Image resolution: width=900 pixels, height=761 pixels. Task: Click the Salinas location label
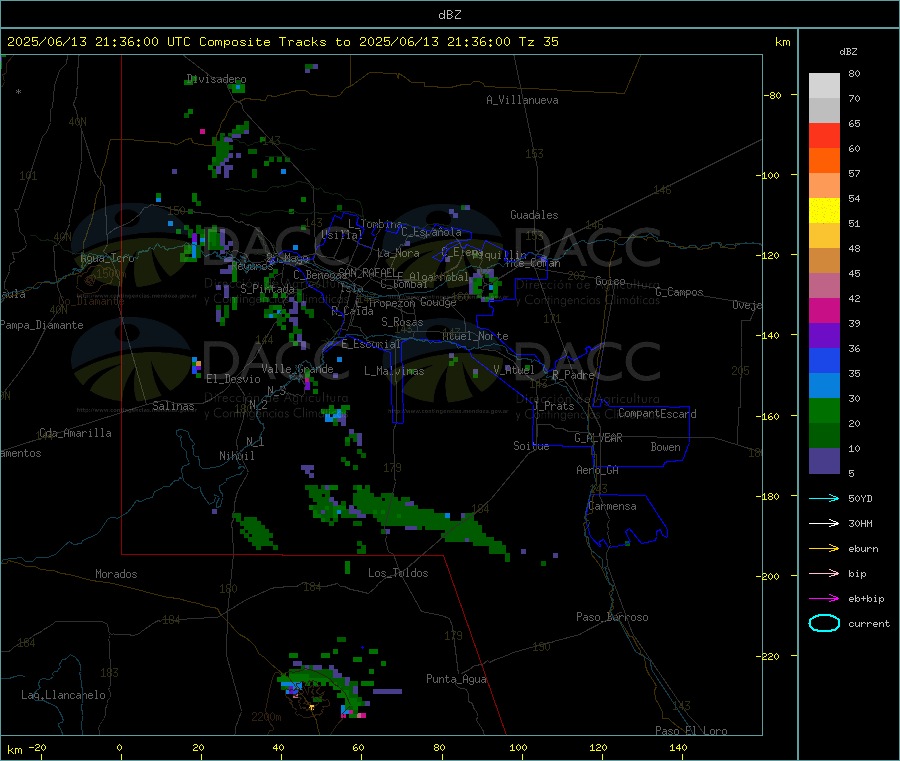173,406
